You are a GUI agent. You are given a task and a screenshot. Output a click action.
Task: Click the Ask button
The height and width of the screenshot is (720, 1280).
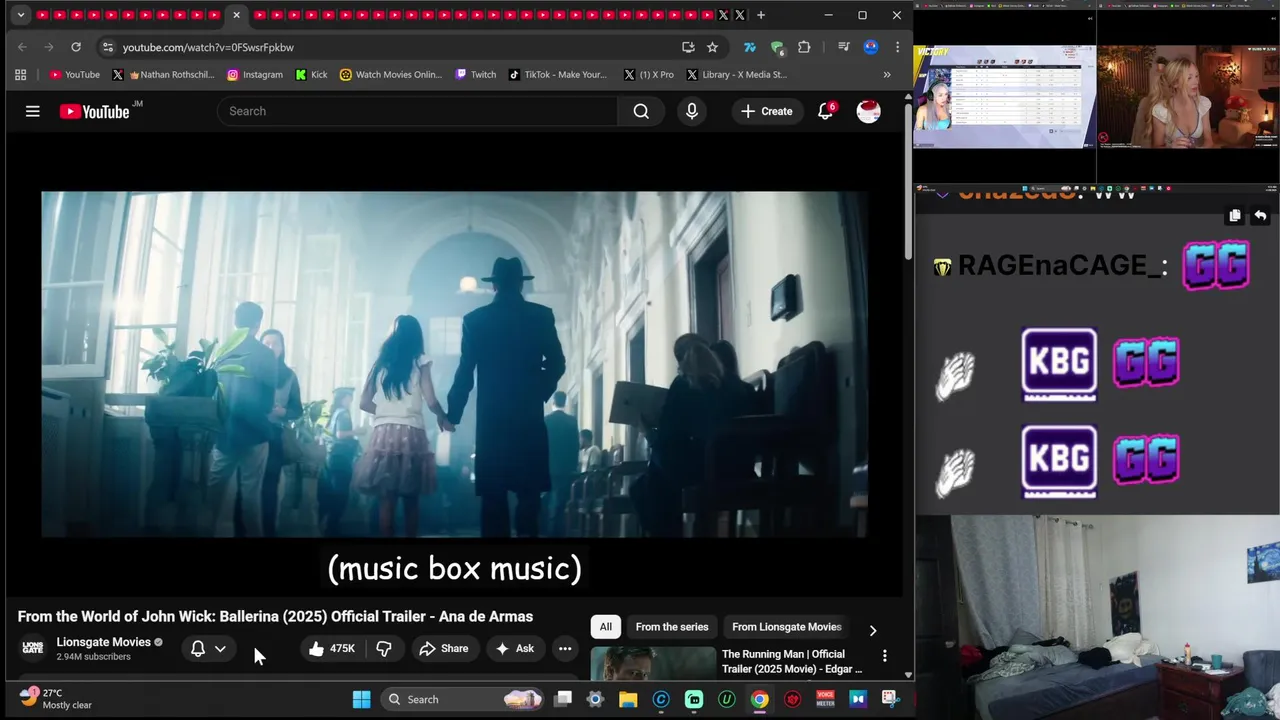(x=515, y=648)
